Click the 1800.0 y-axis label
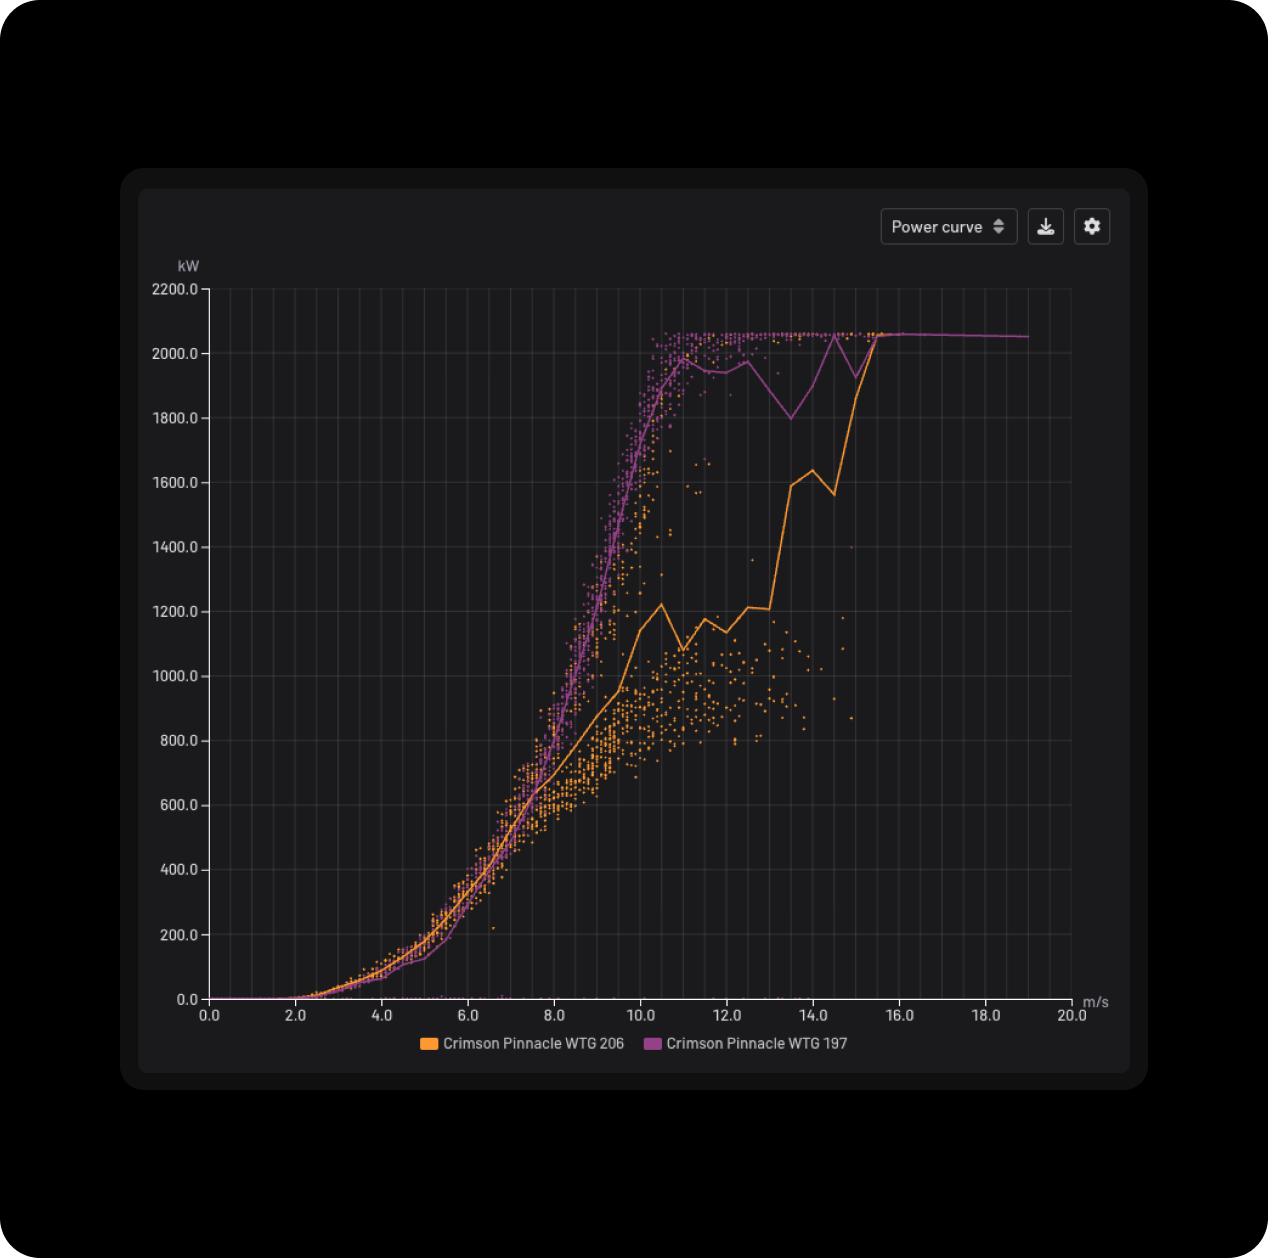Viewport: 1268px width, 1258px height. 175,418
